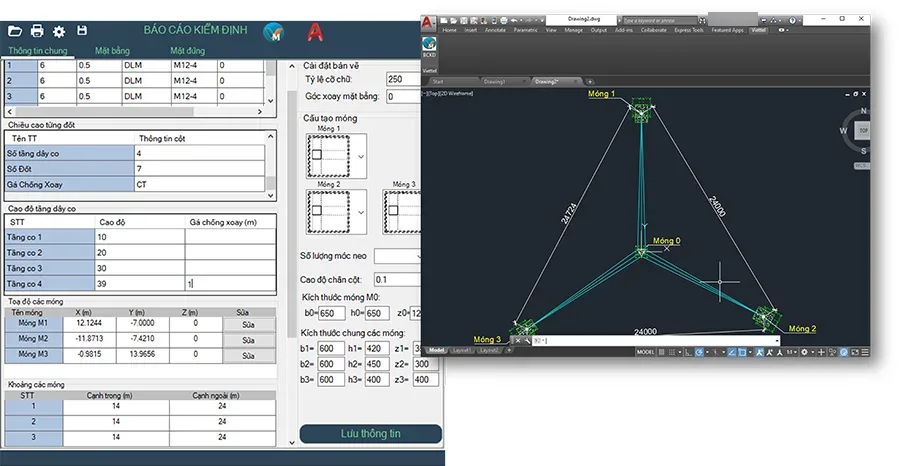Add a new drawing tab with plus

click(x=589, y=81)
